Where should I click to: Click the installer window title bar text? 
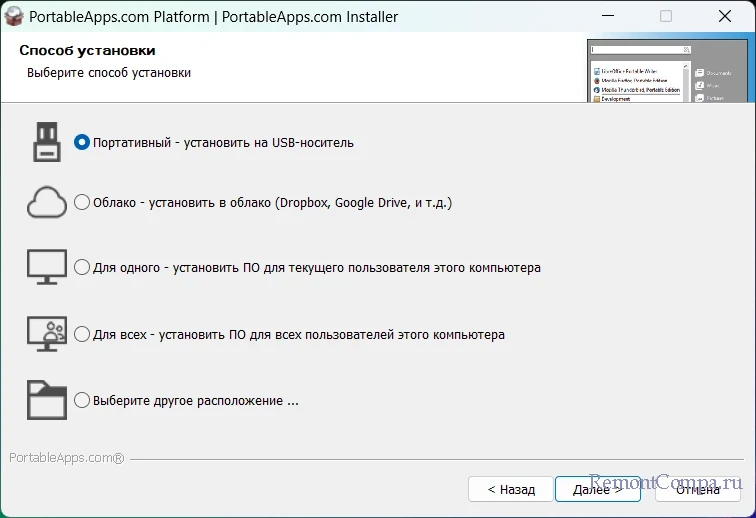(216, 17)
